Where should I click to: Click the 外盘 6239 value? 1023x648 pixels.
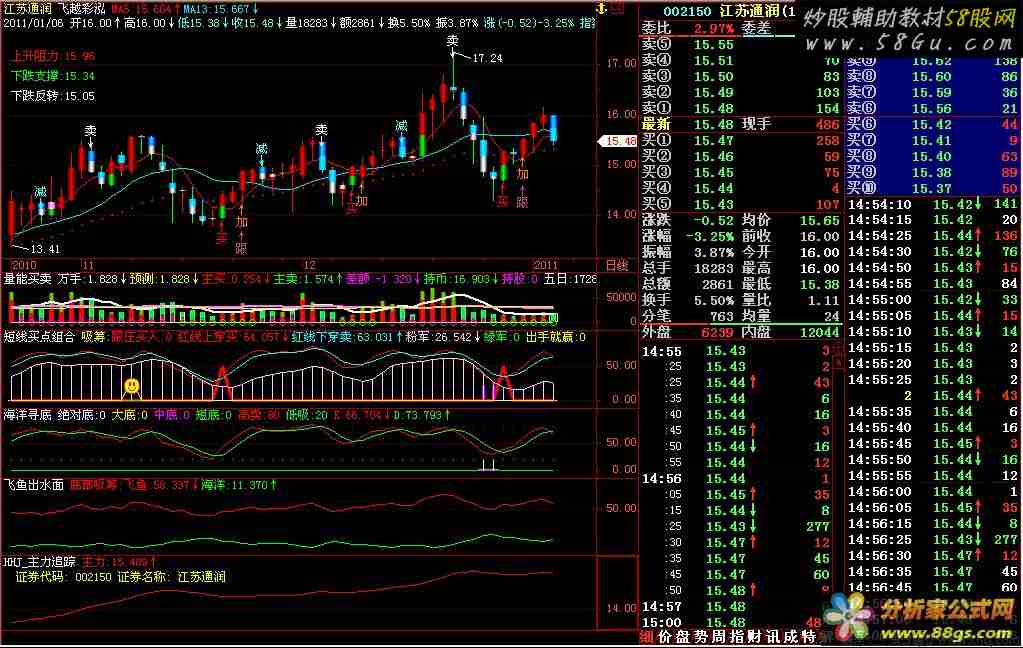tap(717, 332)
